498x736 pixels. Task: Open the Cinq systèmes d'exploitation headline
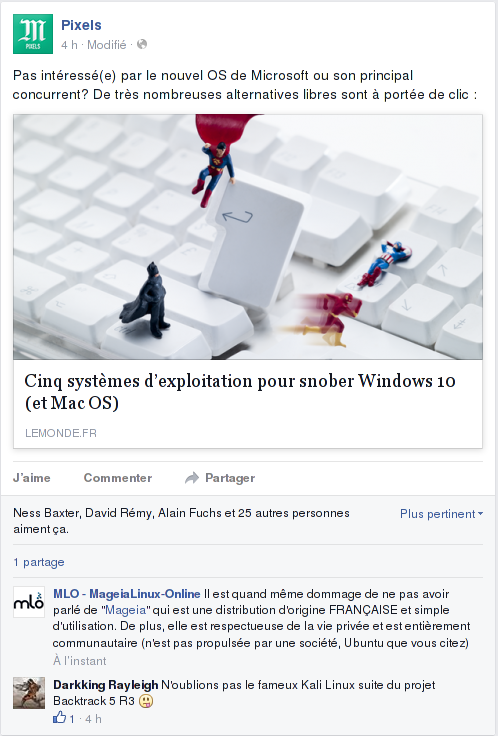pos(240,392)
